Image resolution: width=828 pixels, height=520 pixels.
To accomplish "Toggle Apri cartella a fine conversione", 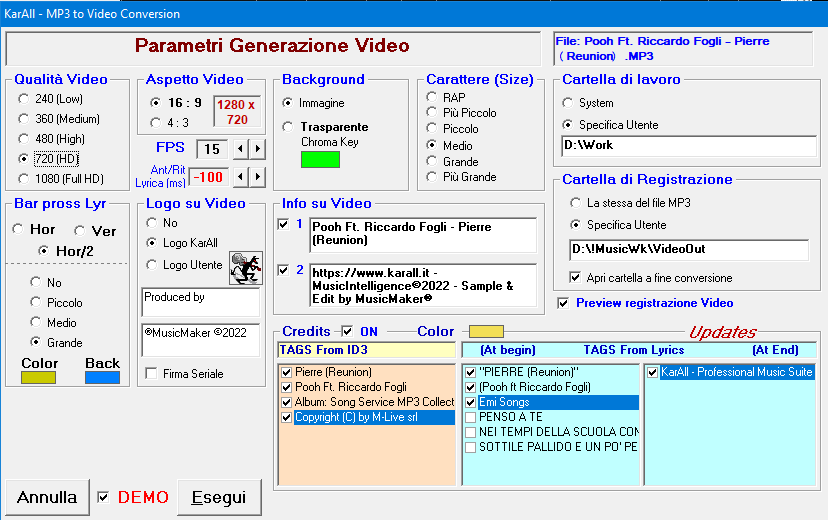I will click(575, 278).
